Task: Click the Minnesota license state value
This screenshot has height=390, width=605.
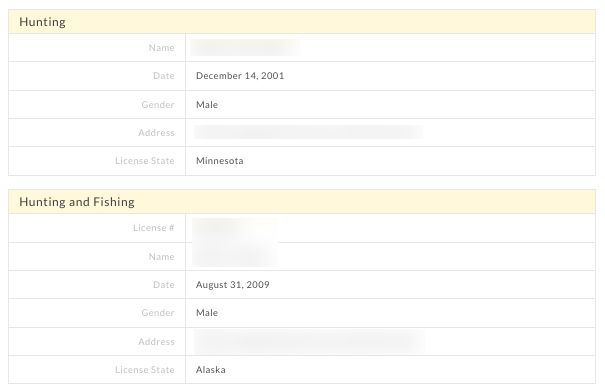Action: point(220,160)
